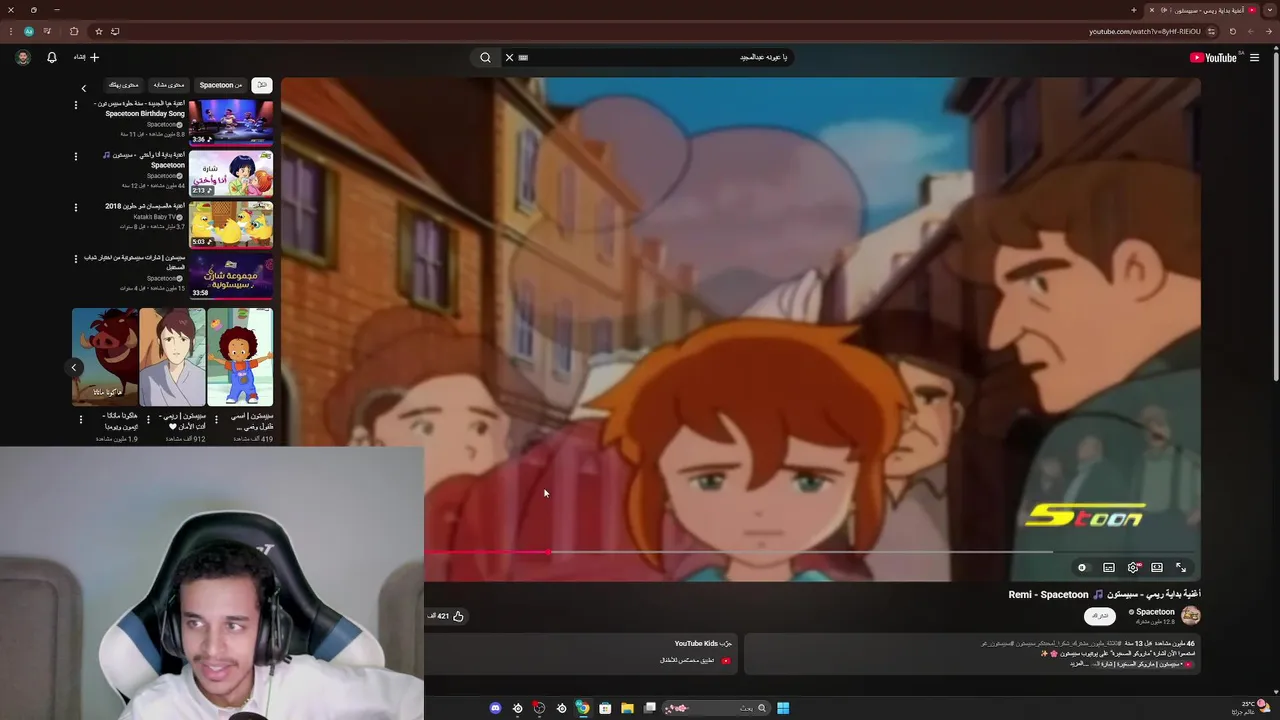Toggle subtitles on the video player
Screen dimensions: 1280x720
click(x=1109, y=567)
